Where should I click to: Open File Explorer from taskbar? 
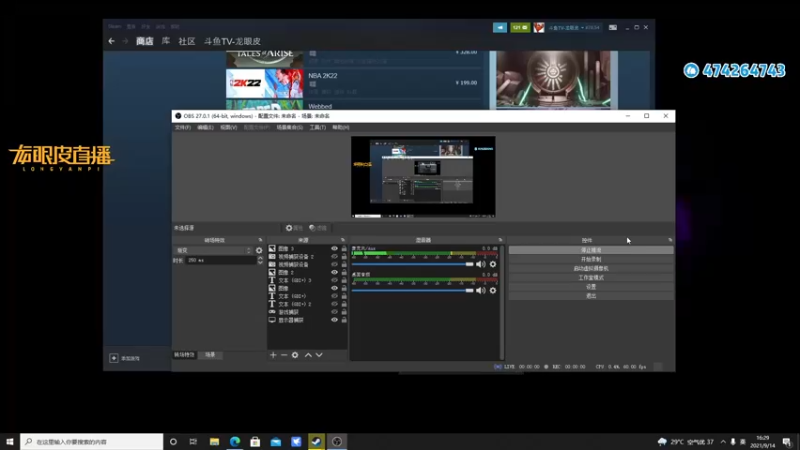[x=214, y=441]
